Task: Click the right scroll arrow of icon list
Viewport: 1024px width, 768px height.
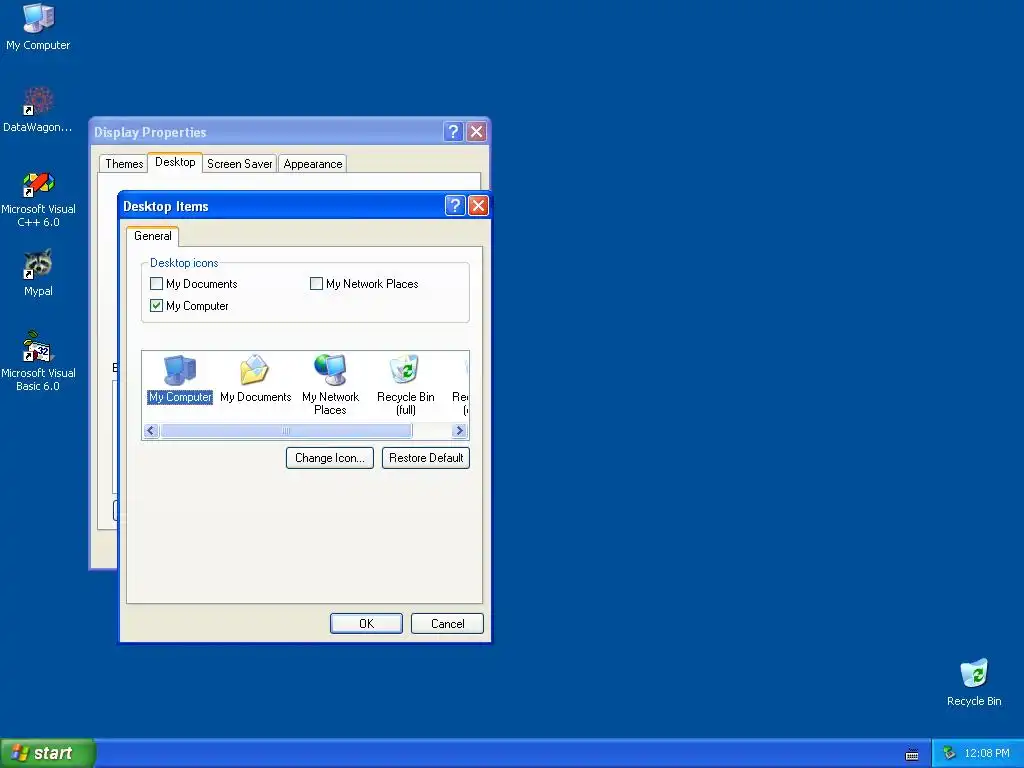Action: (x=459, y=430)
